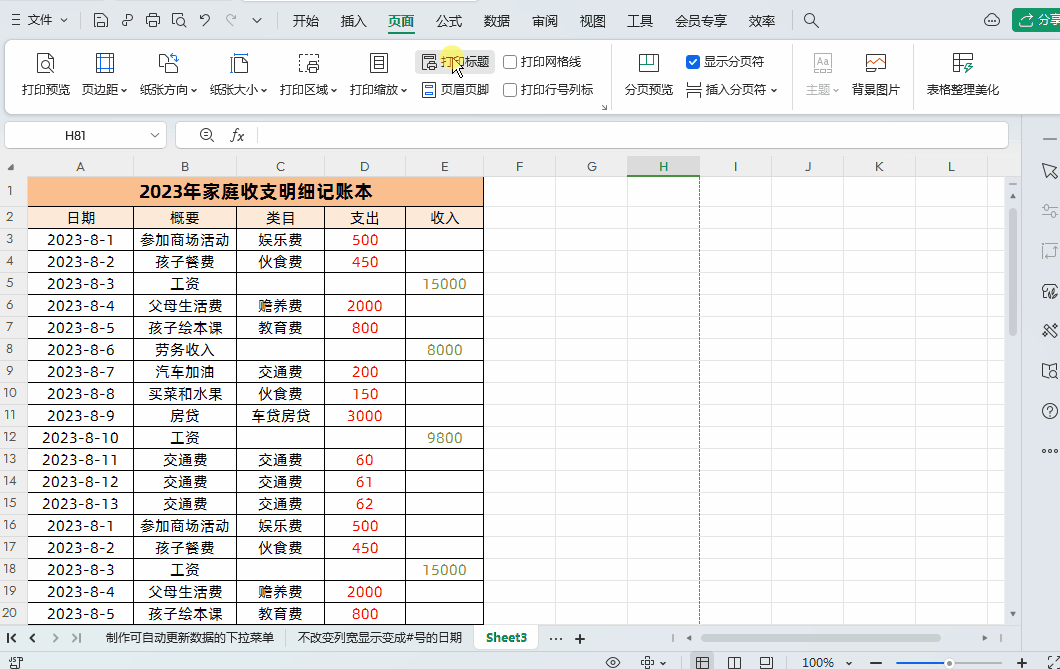The height and width of the screenshot is (669, 1060).
Task: Open the 文件 file menu
Action: click(40, 20)
